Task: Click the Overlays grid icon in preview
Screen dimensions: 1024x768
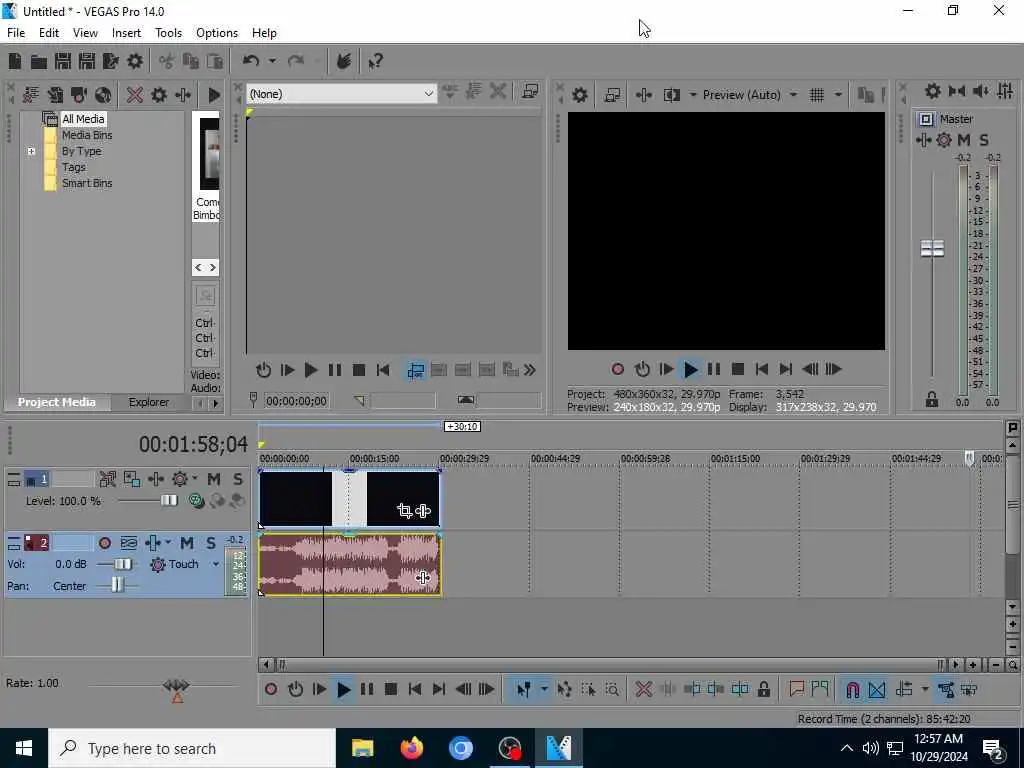Action: (x=816, y=95)
